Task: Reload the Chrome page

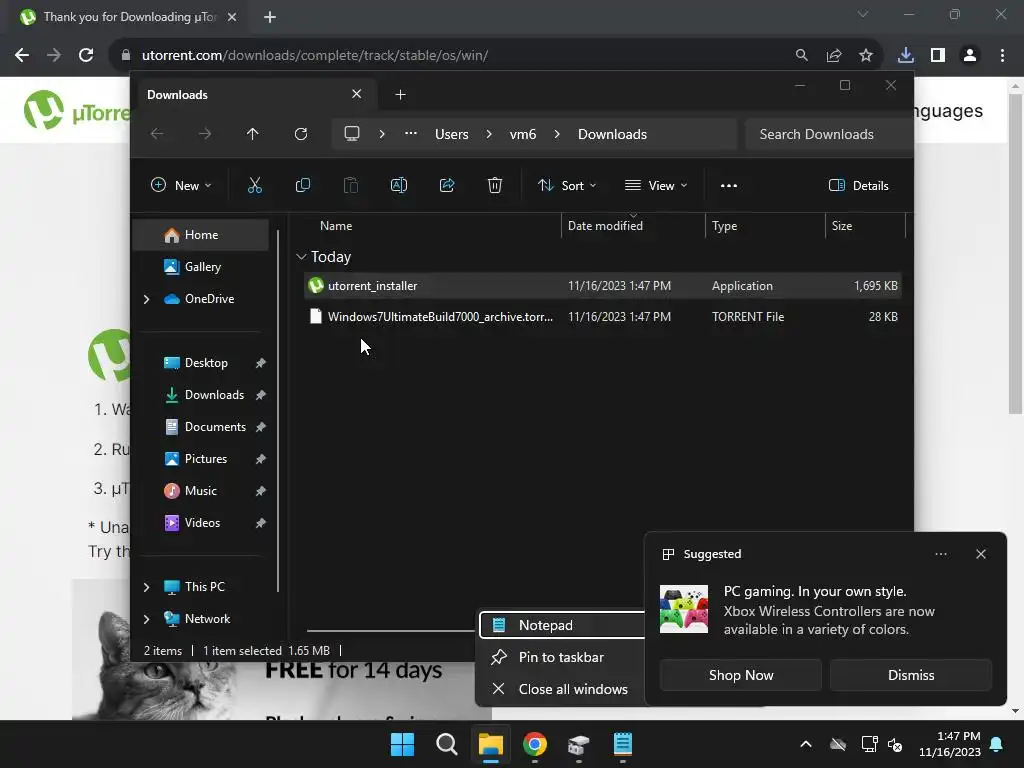Action: click(x=86, y=55)
